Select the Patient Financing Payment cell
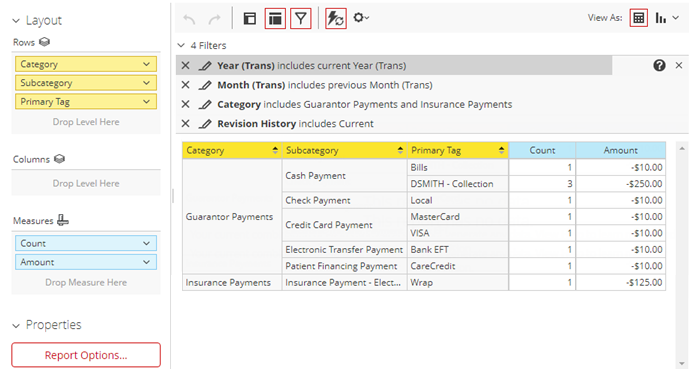The width and height of the screenshot is (689, 369). pyautogui.click(x=344, y=266)
